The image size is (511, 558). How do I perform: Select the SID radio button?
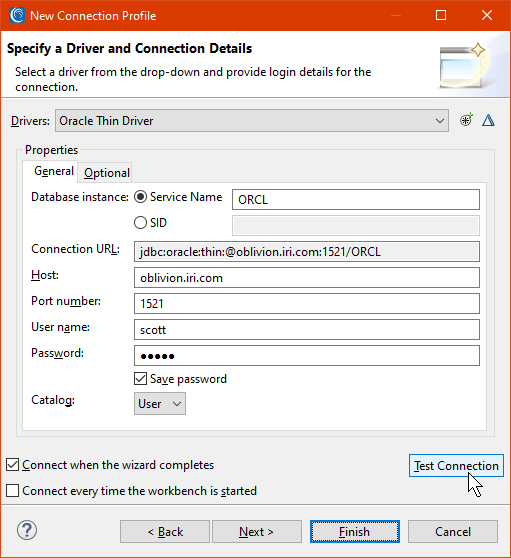140,223
